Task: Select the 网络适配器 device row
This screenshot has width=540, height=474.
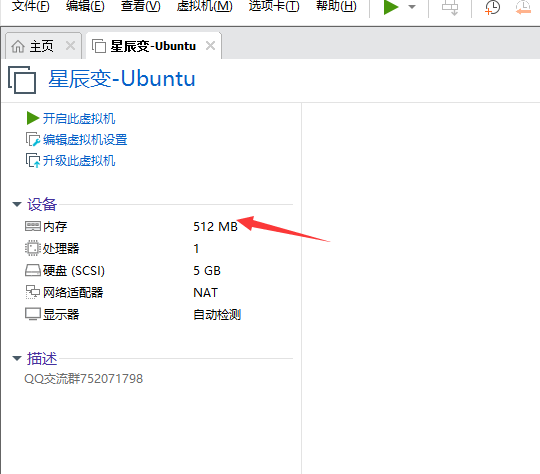Action: click(x=158, y=292)
